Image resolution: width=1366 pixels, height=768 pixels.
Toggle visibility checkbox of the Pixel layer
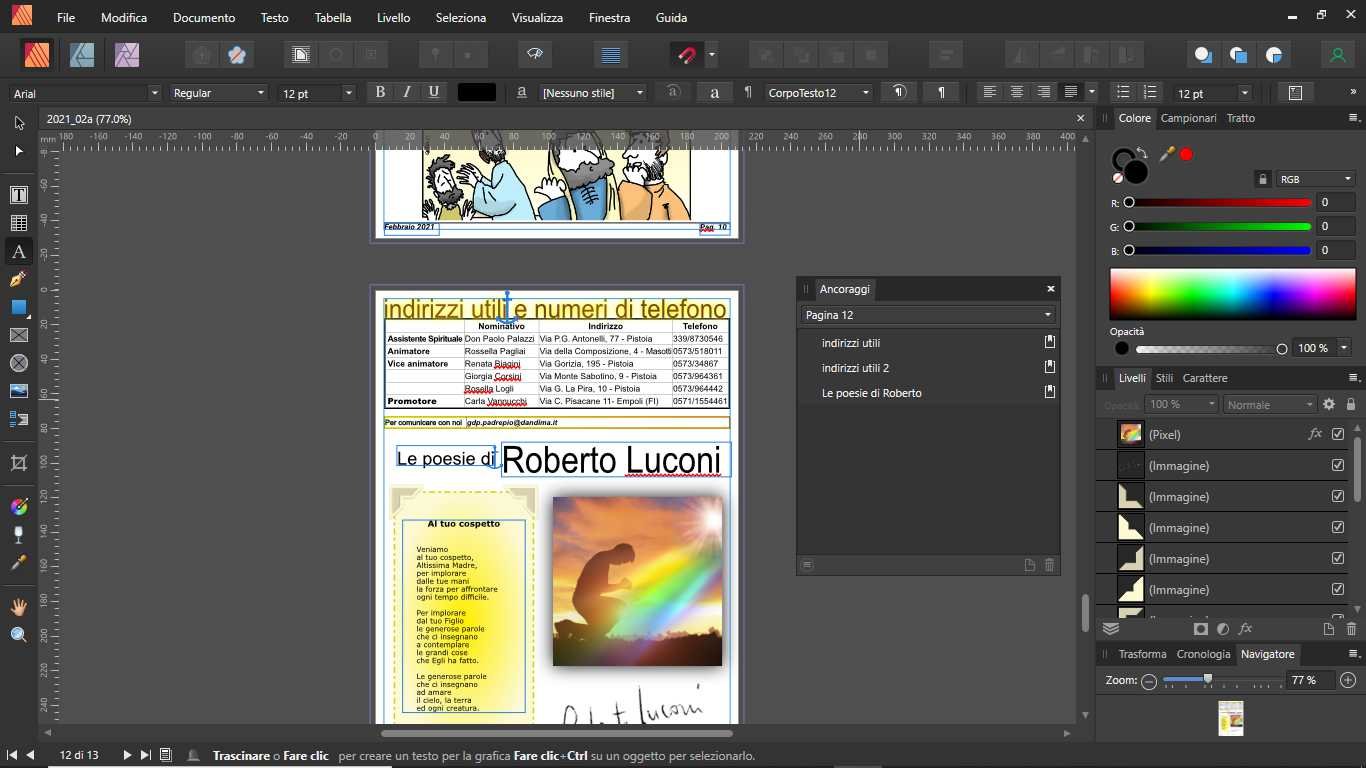tap(1338, 434)
